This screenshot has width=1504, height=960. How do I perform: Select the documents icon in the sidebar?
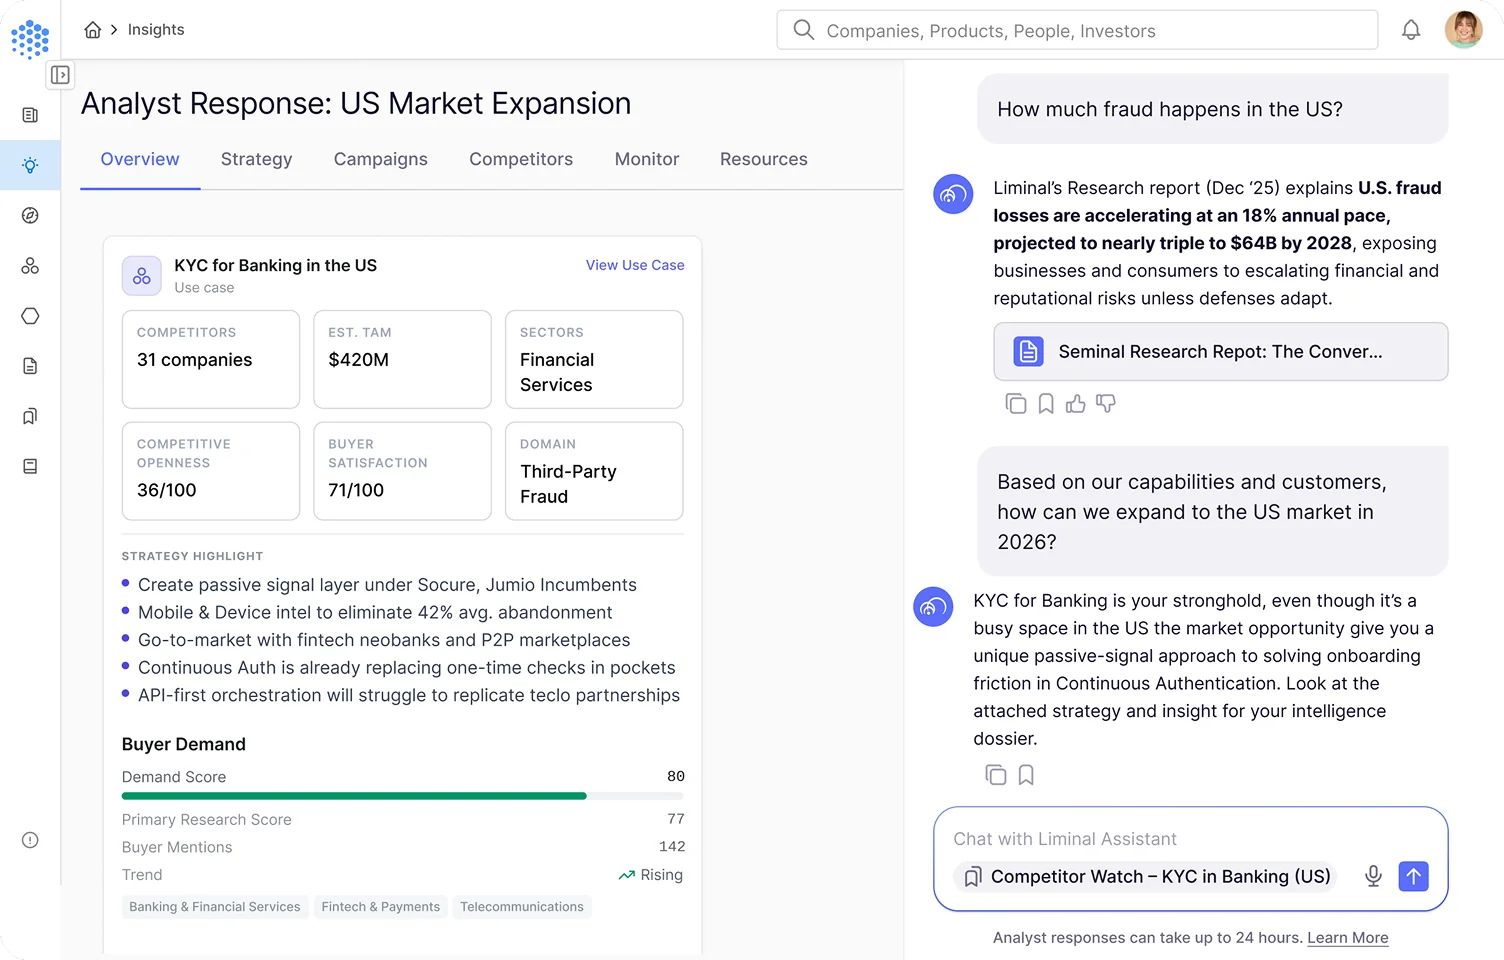30,366
